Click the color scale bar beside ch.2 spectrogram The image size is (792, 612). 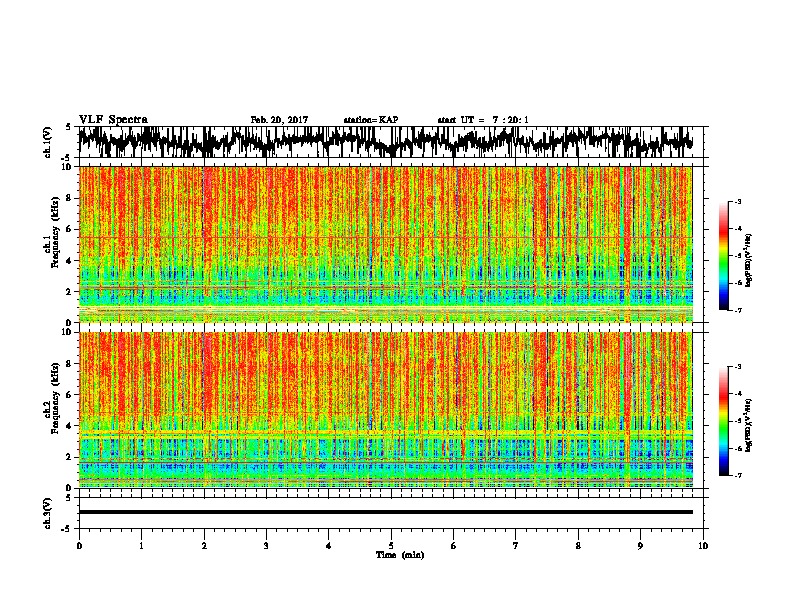[x=723, y=421]
